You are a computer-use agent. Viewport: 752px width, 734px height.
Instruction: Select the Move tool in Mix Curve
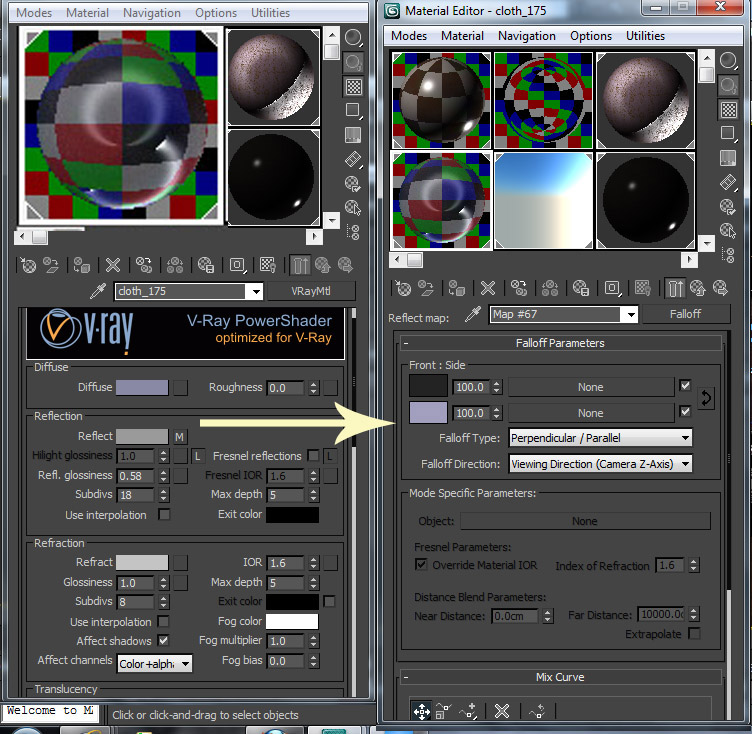click(x=421, y=711)
